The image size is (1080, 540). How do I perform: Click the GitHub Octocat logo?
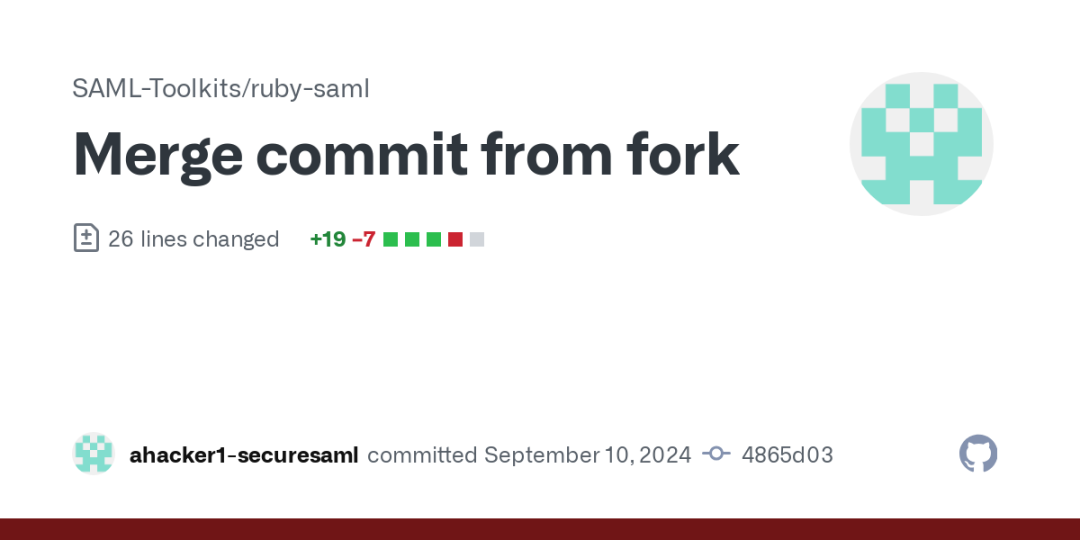point(978,453)
